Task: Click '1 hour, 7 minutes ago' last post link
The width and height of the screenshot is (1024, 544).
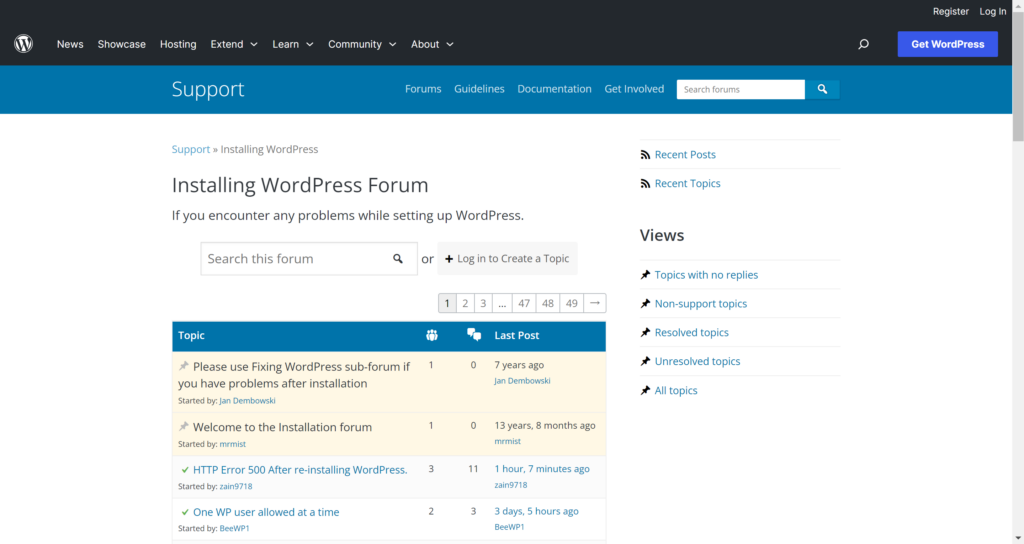Action: click(x=541, y=469)
